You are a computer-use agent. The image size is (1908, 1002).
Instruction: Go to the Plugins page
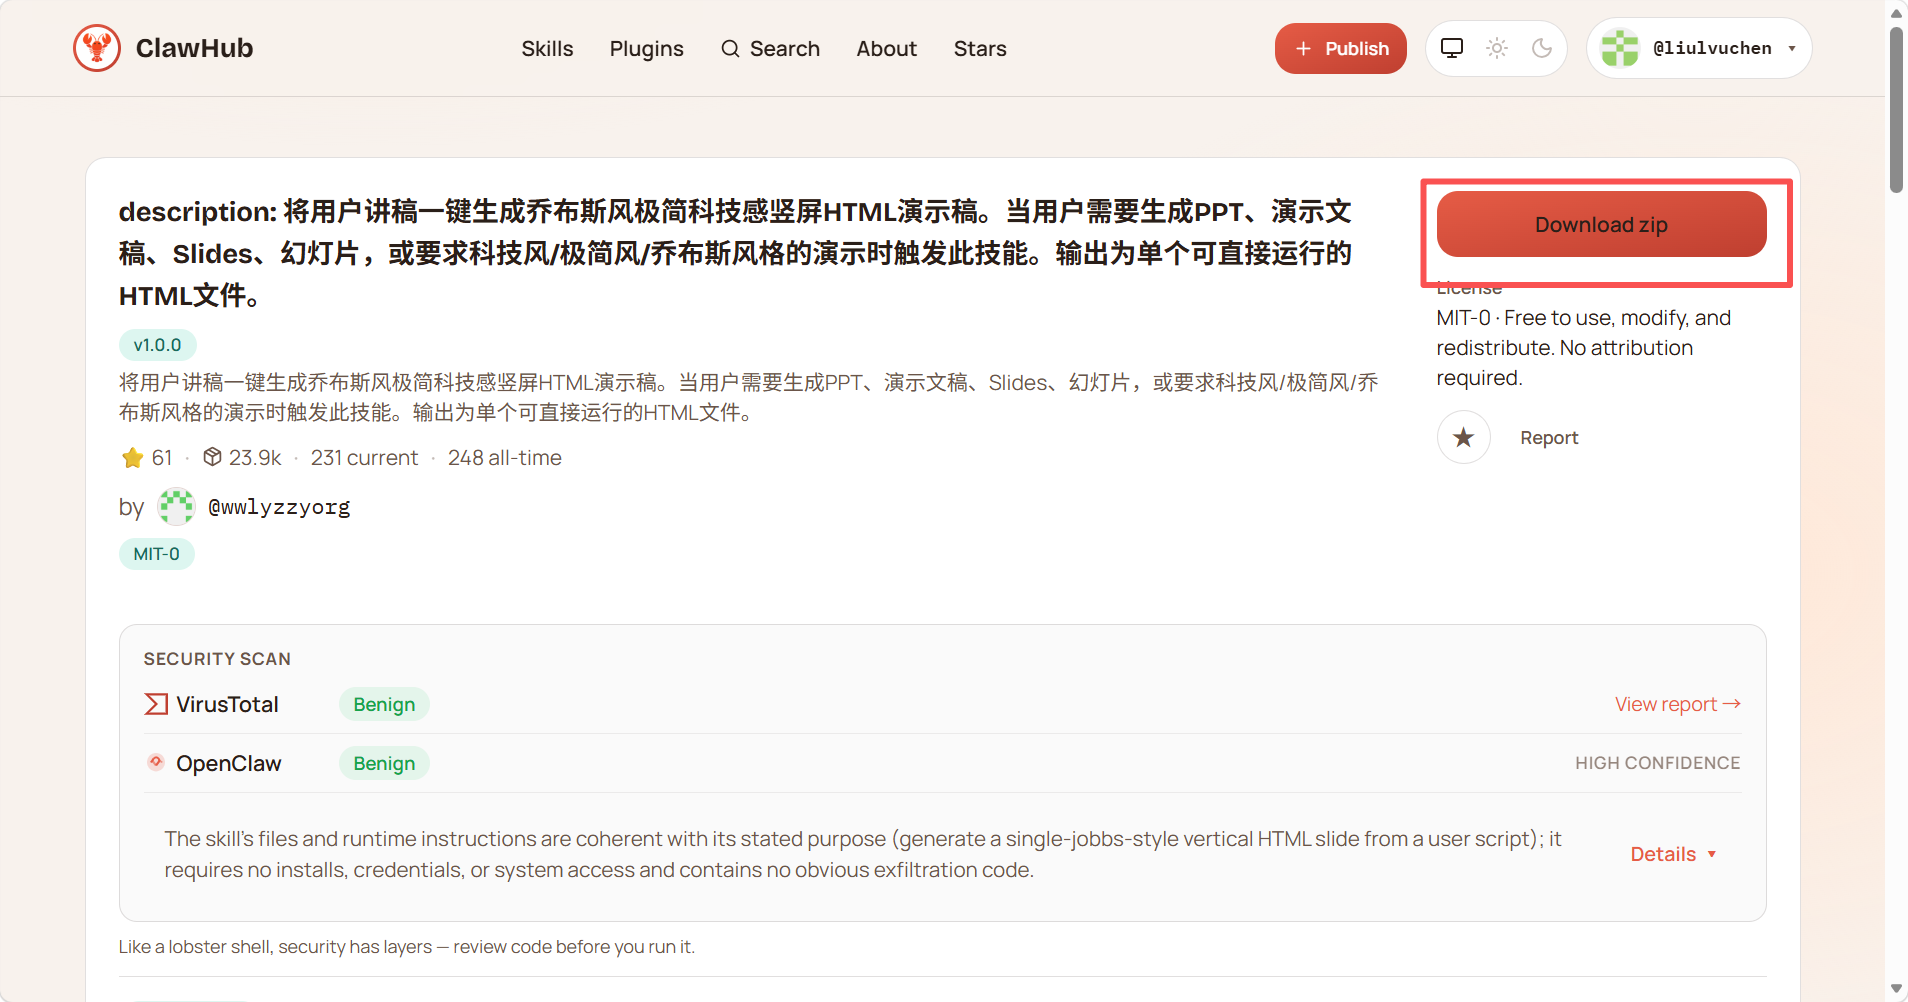click(647, 48)
